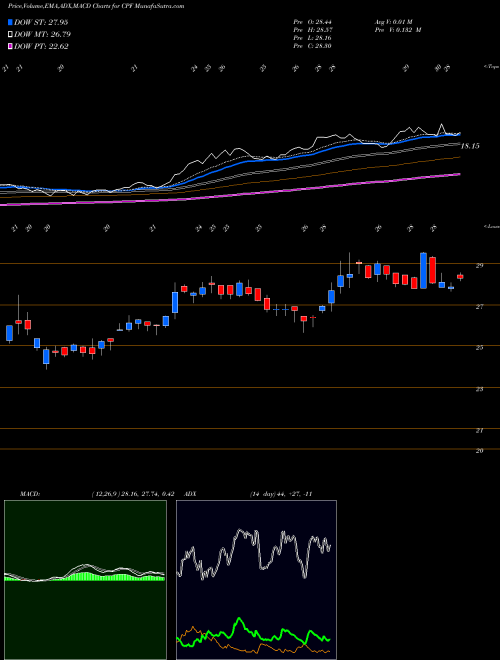Click the '<Tops' label
This screenshot has height=660, width=500.
coord(491,67)
